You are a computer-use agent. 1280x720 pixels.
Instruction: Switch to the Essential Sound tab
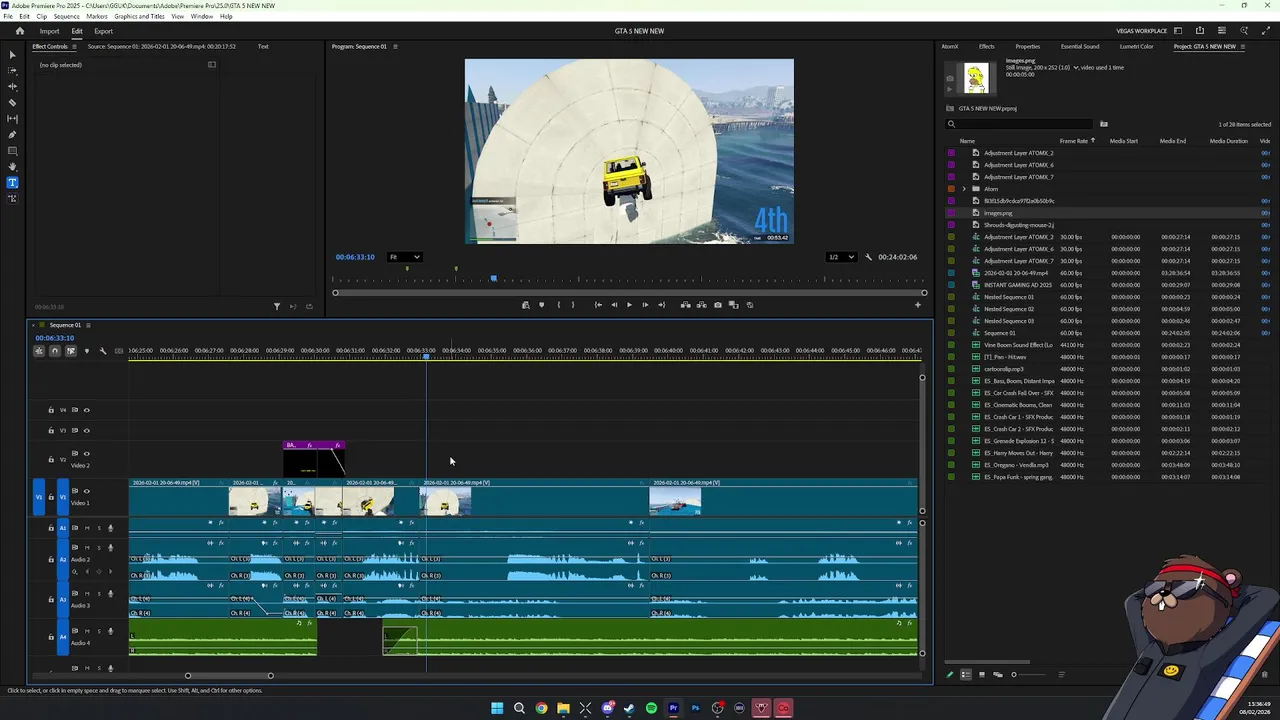pos(1080,46)
